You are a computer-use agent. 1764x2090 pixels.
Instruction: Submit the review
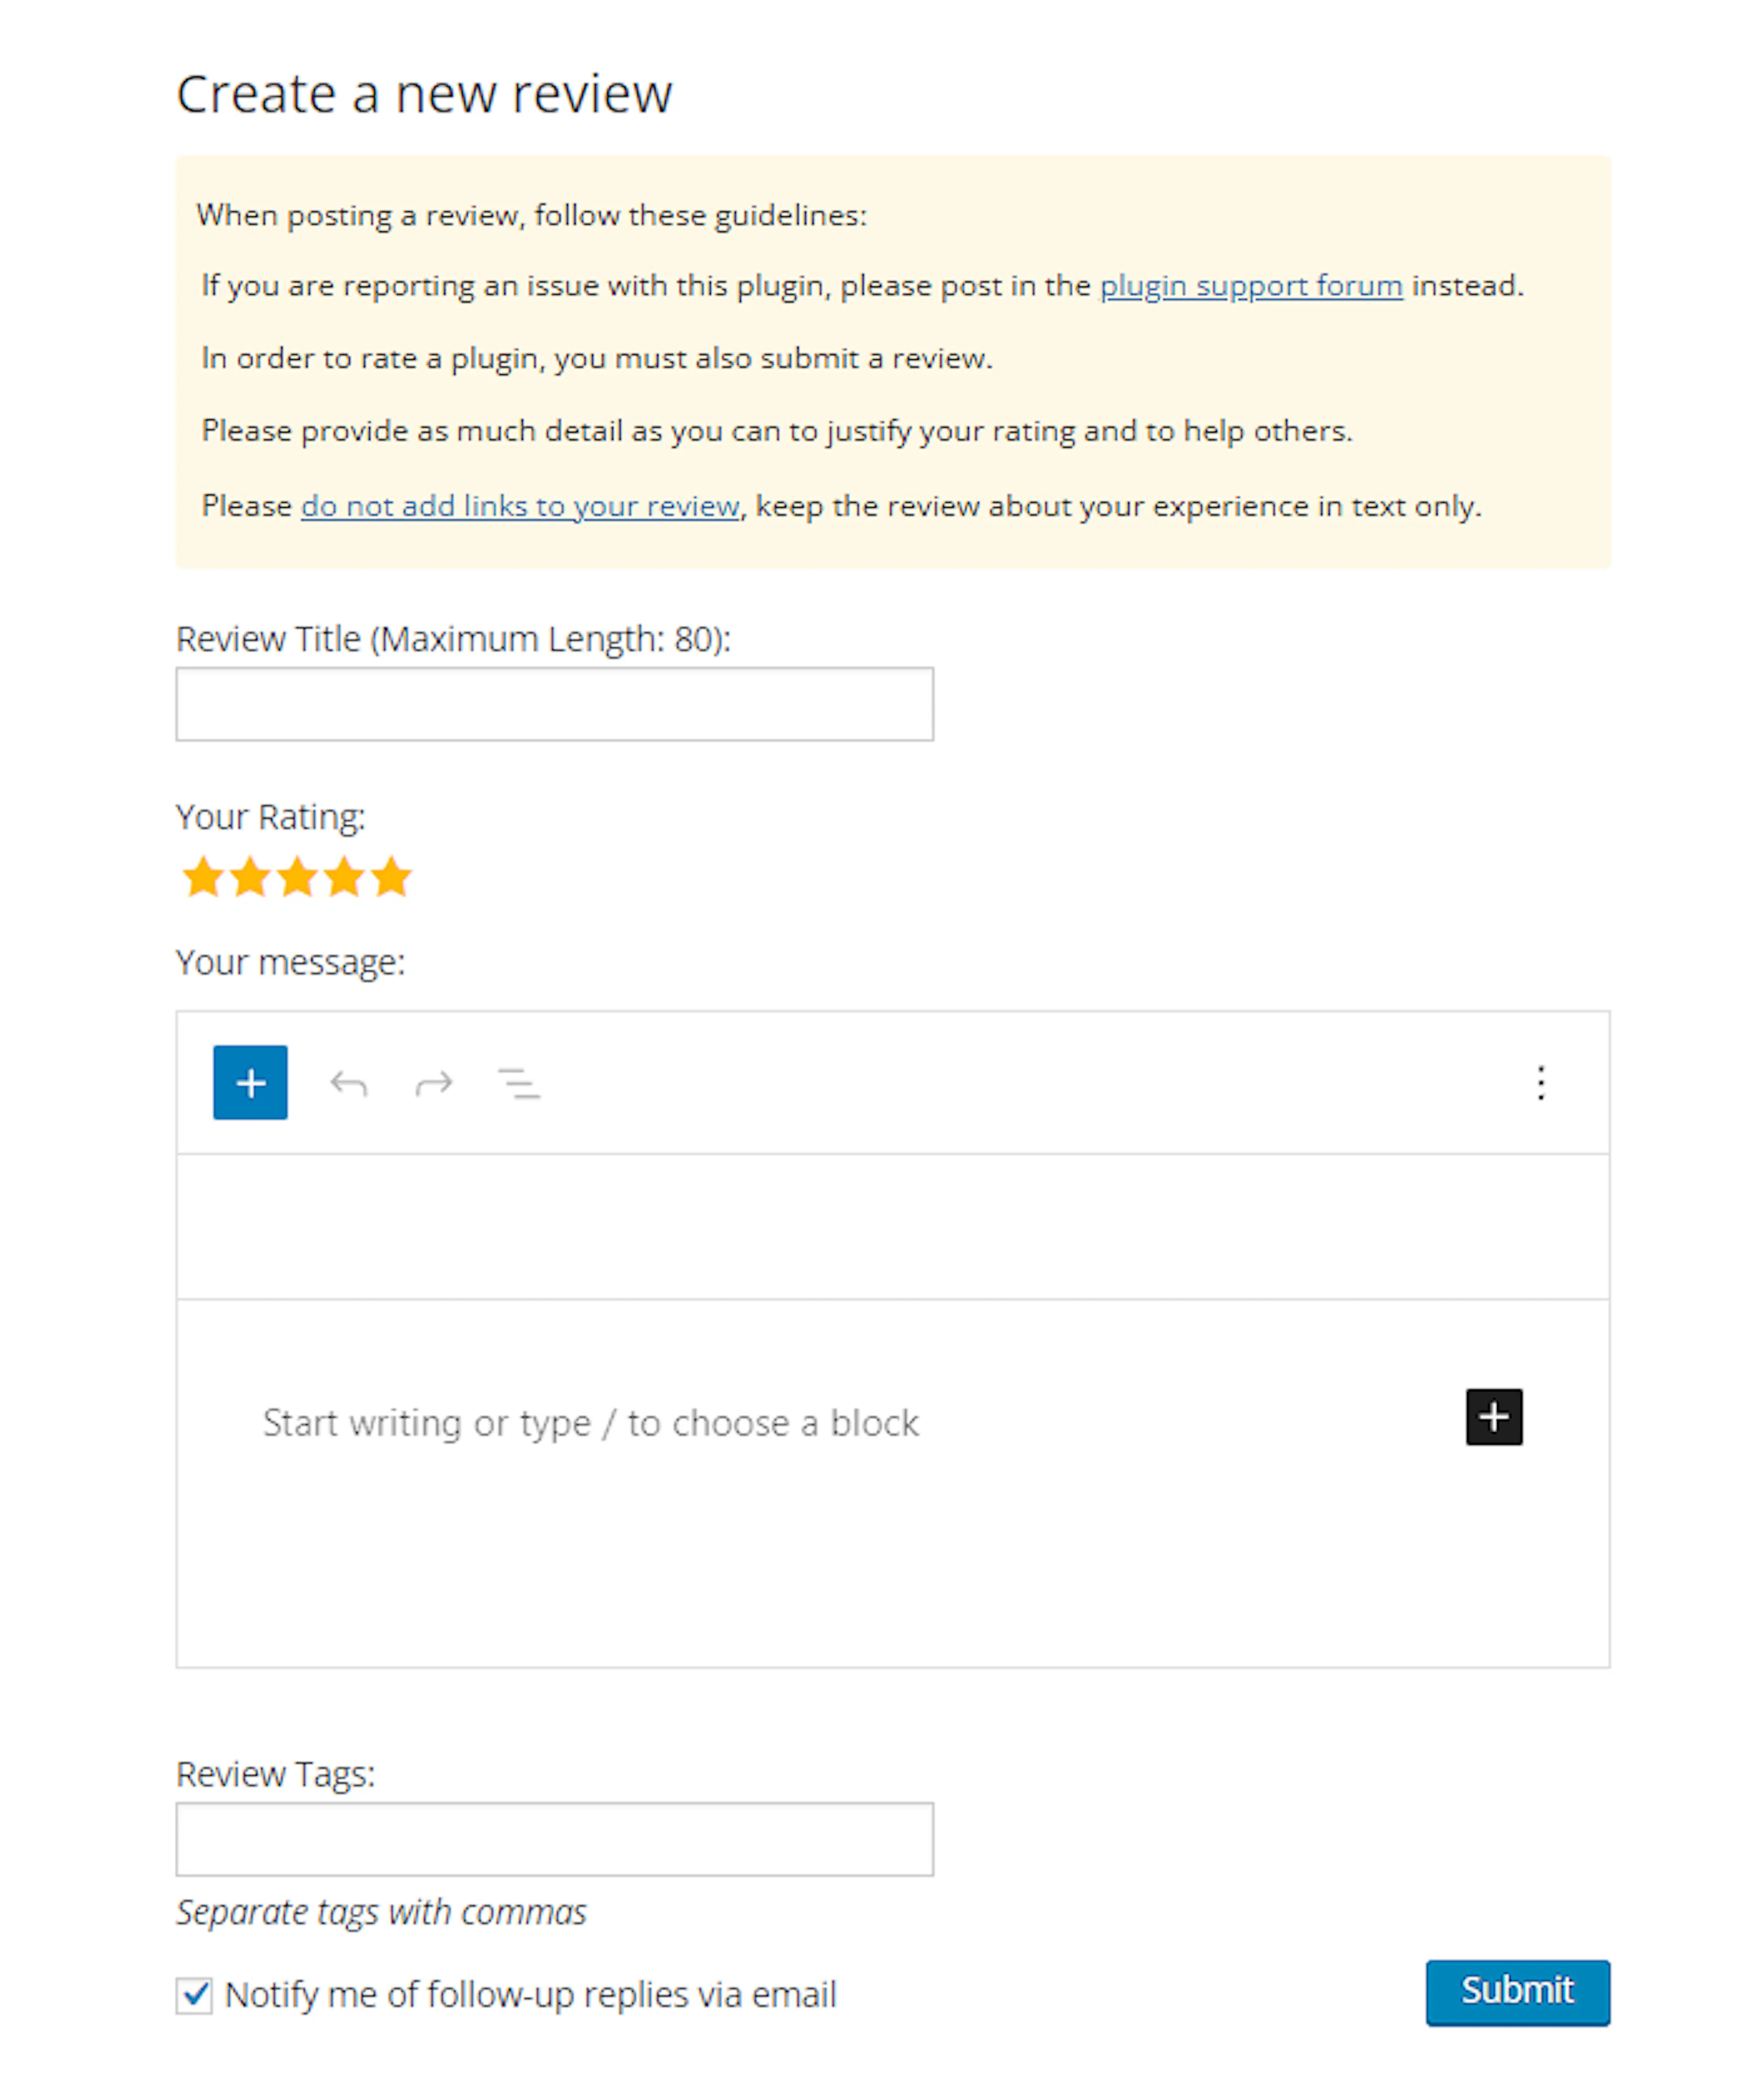tap(1518, 1993)
